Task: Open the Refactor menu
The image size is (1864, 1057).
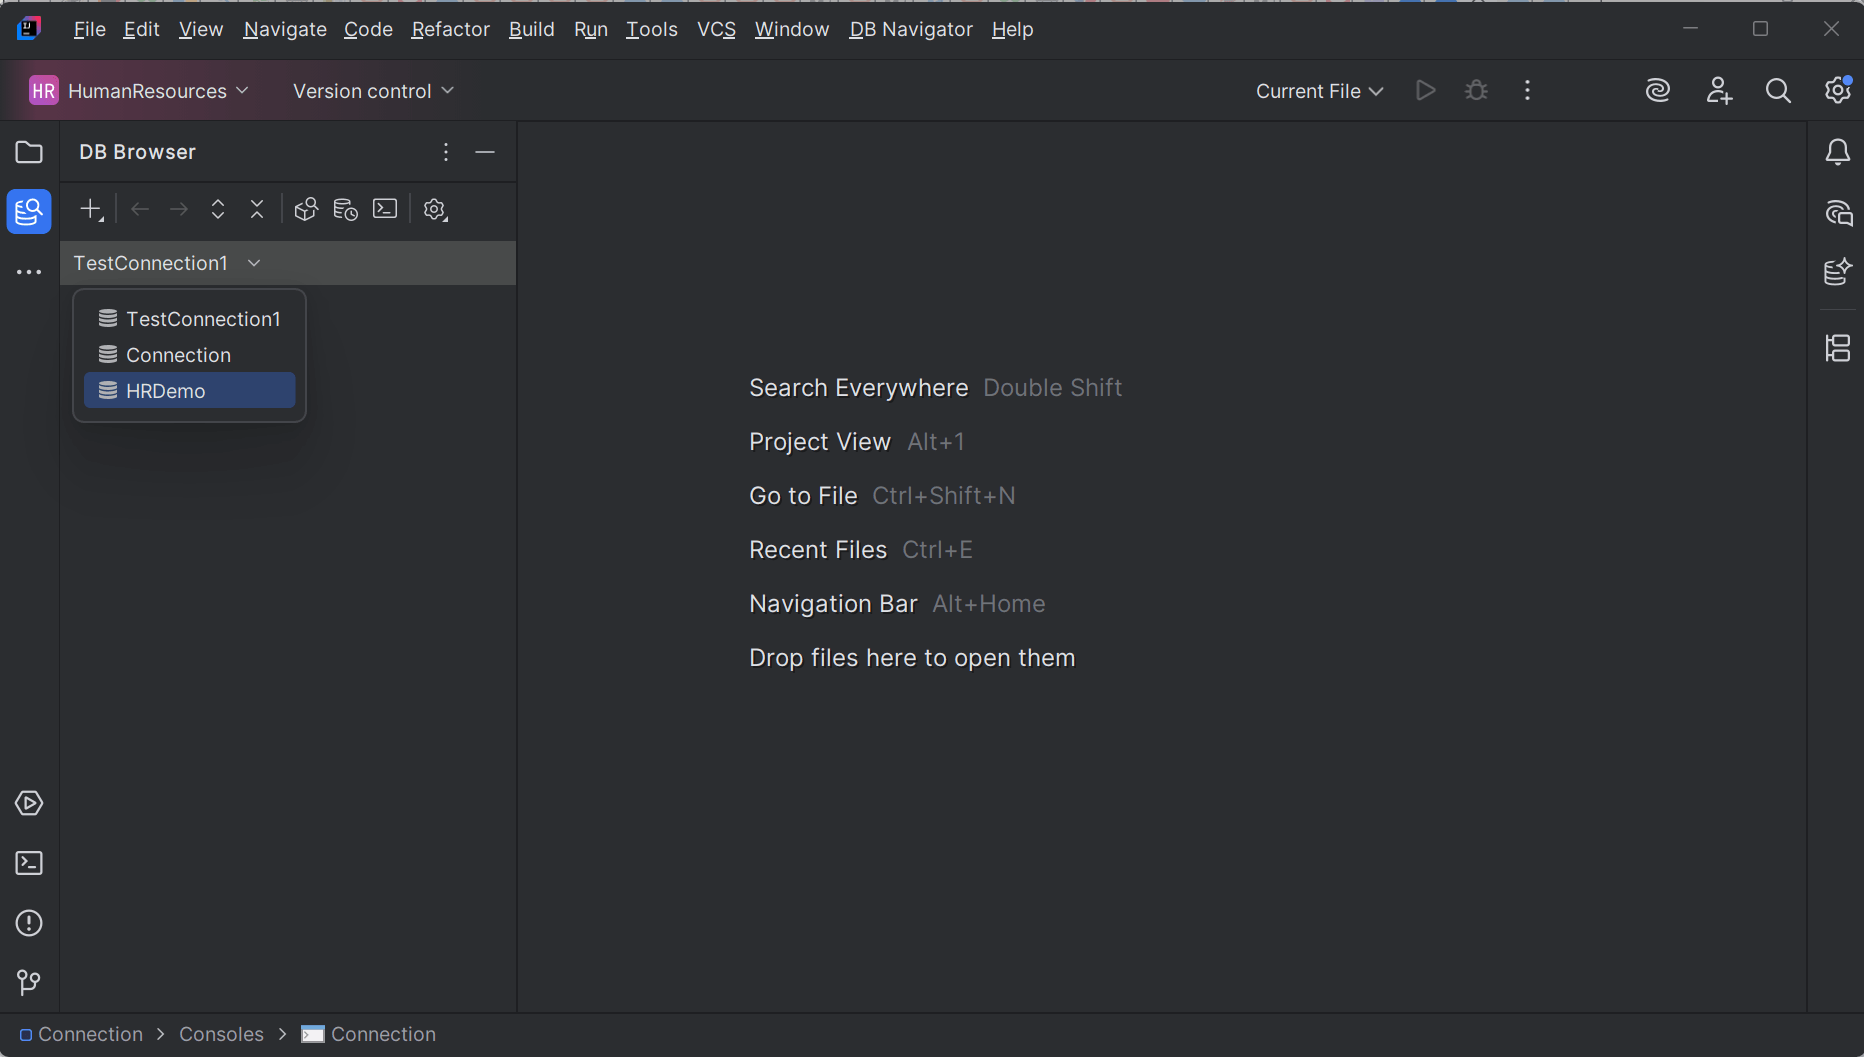Action: click(450, 29)
